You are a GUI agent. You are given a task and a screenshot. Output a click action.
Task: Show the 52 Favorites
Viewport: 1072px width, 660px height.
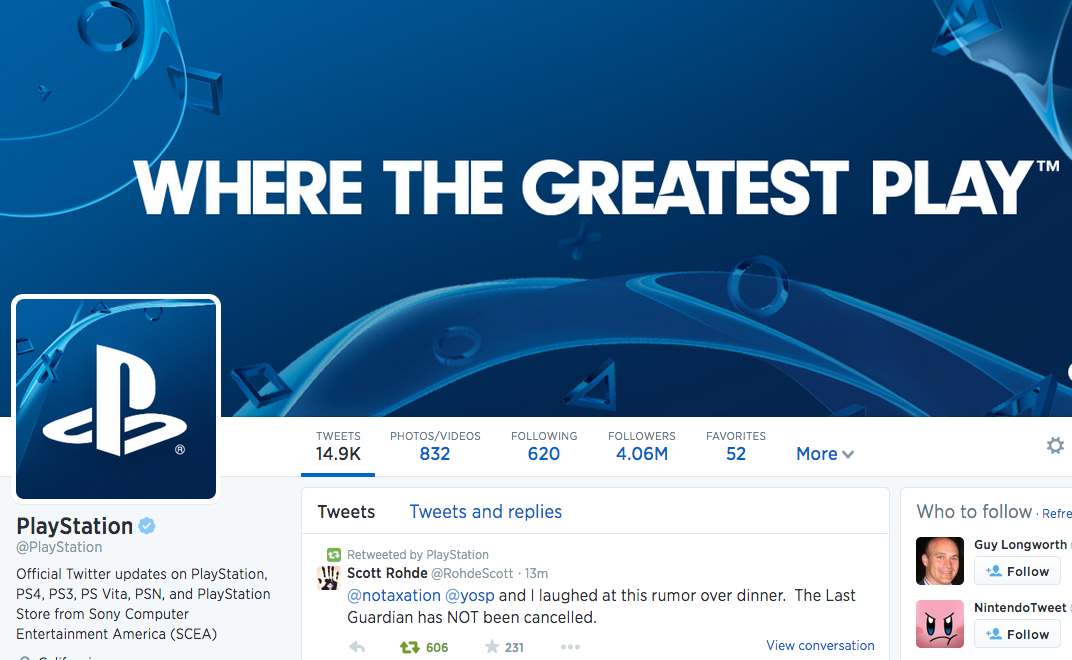736,446
